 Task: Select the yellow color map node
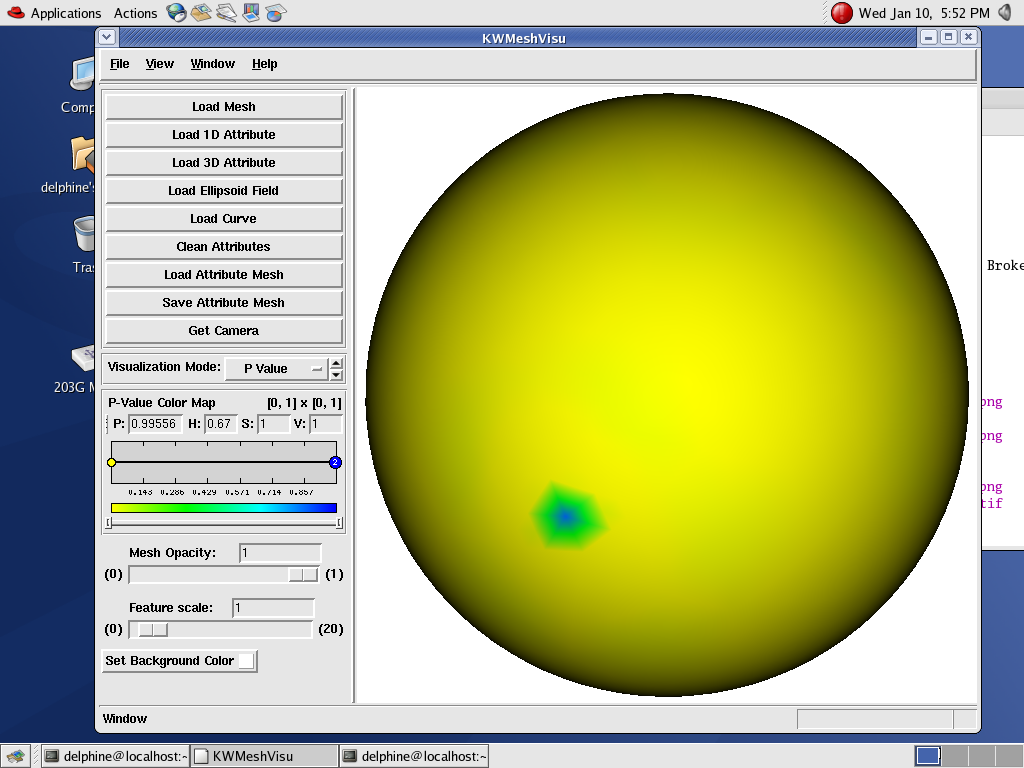point(112,462)
